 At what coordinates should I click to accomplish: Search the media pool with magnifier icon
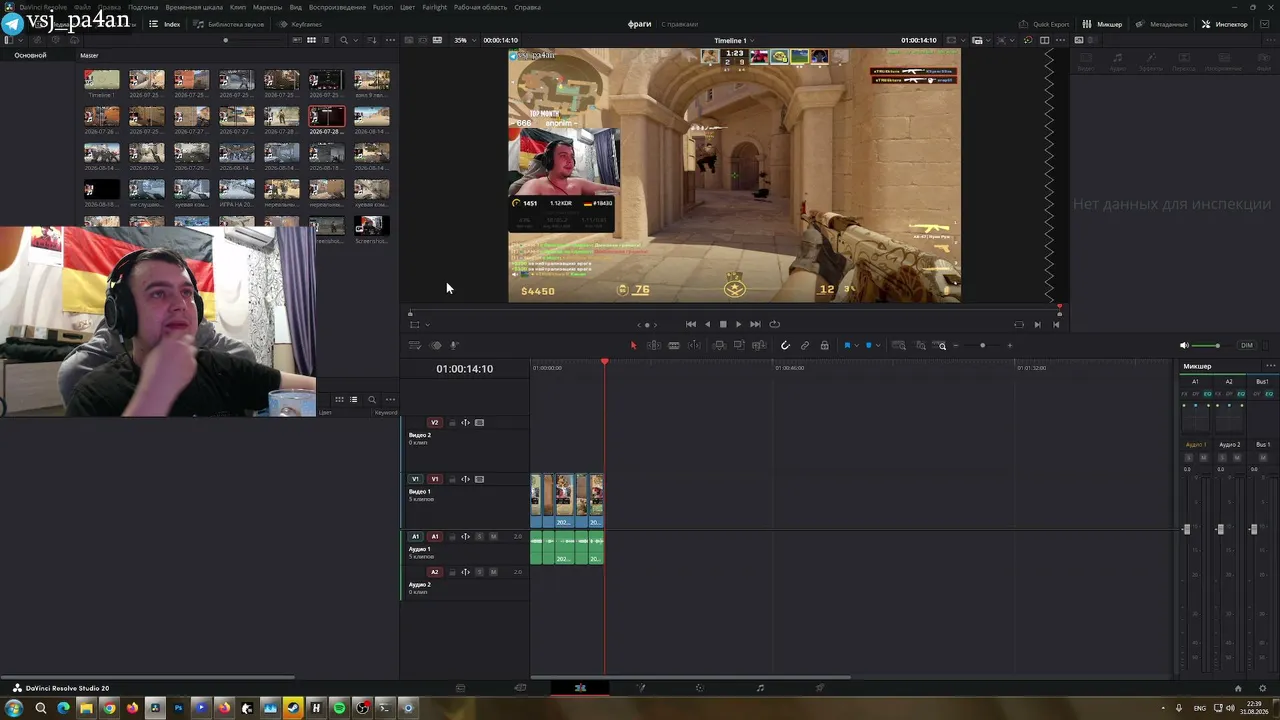click(344, 40)
